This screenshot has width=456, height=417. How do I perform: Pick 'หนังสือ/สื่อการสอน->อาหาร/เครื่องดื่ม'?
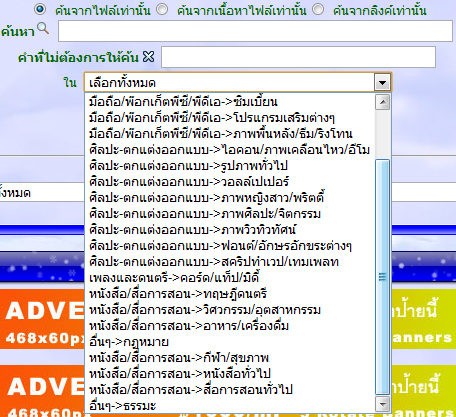[230, 326]
